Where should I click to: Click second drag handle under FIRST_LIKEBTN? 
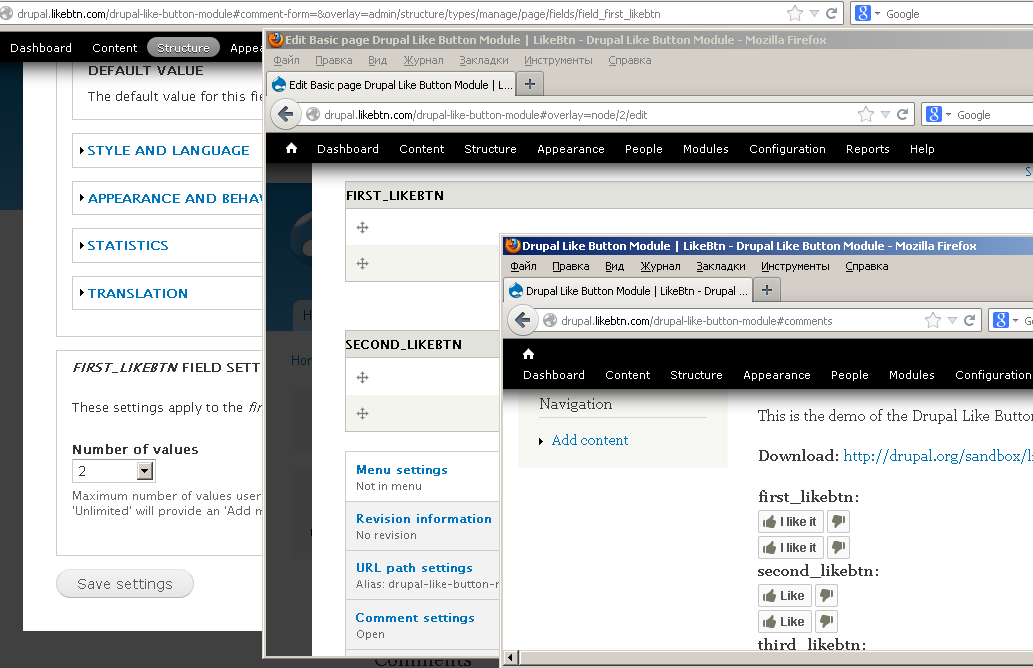coord(362,264)
